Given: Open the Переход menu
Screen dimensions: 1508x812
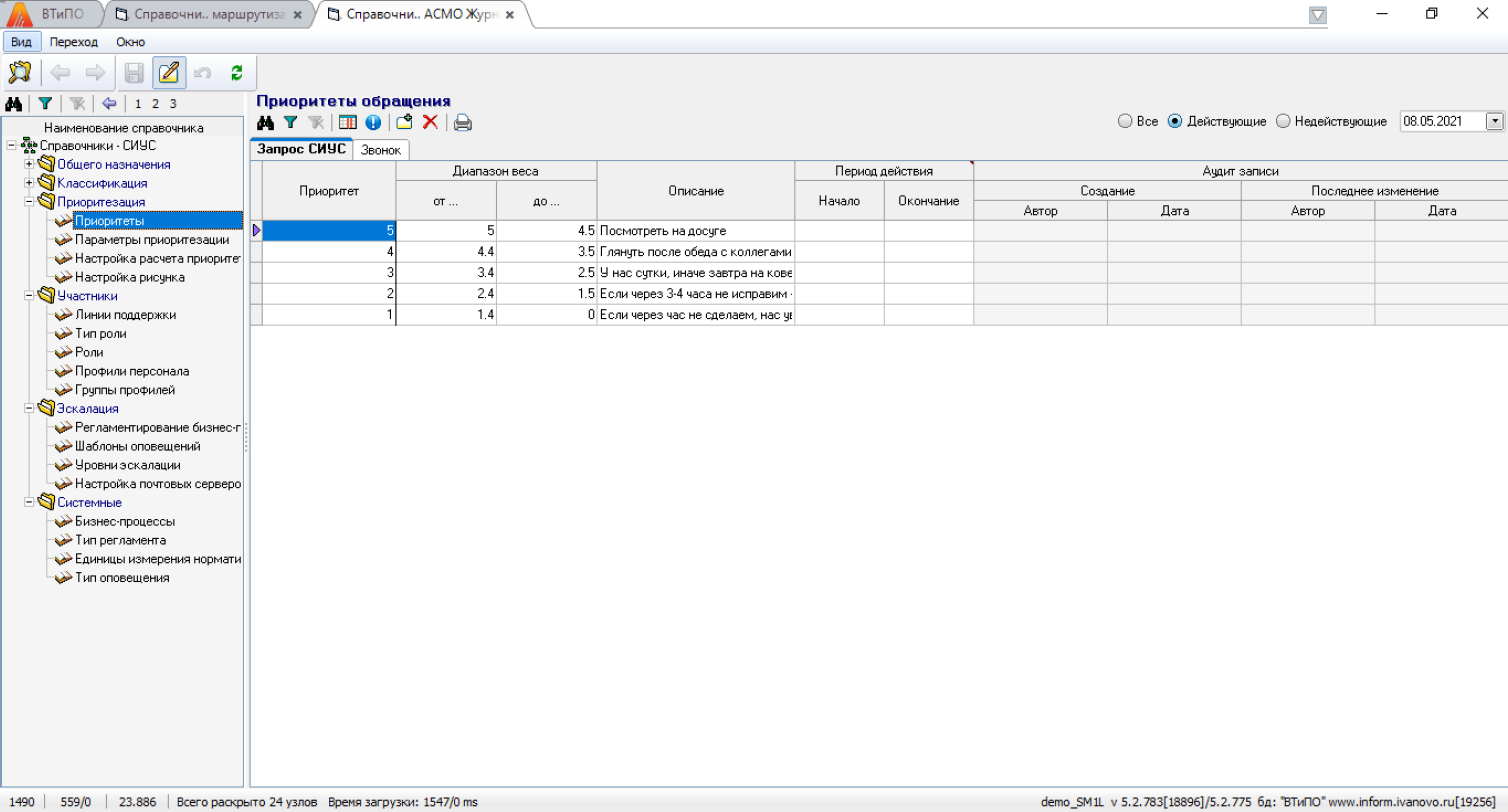Looking at the screenshot, I should (74, 42).
